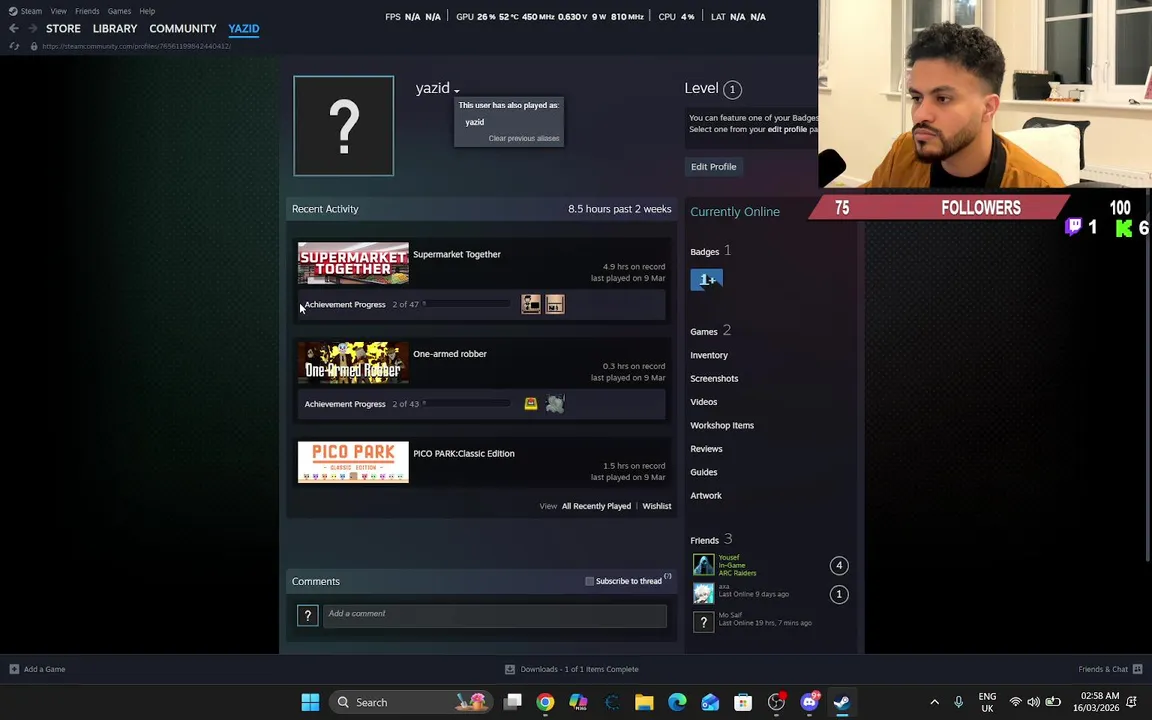Open the Videos link
1152x720 pixels.
point(704,402)
